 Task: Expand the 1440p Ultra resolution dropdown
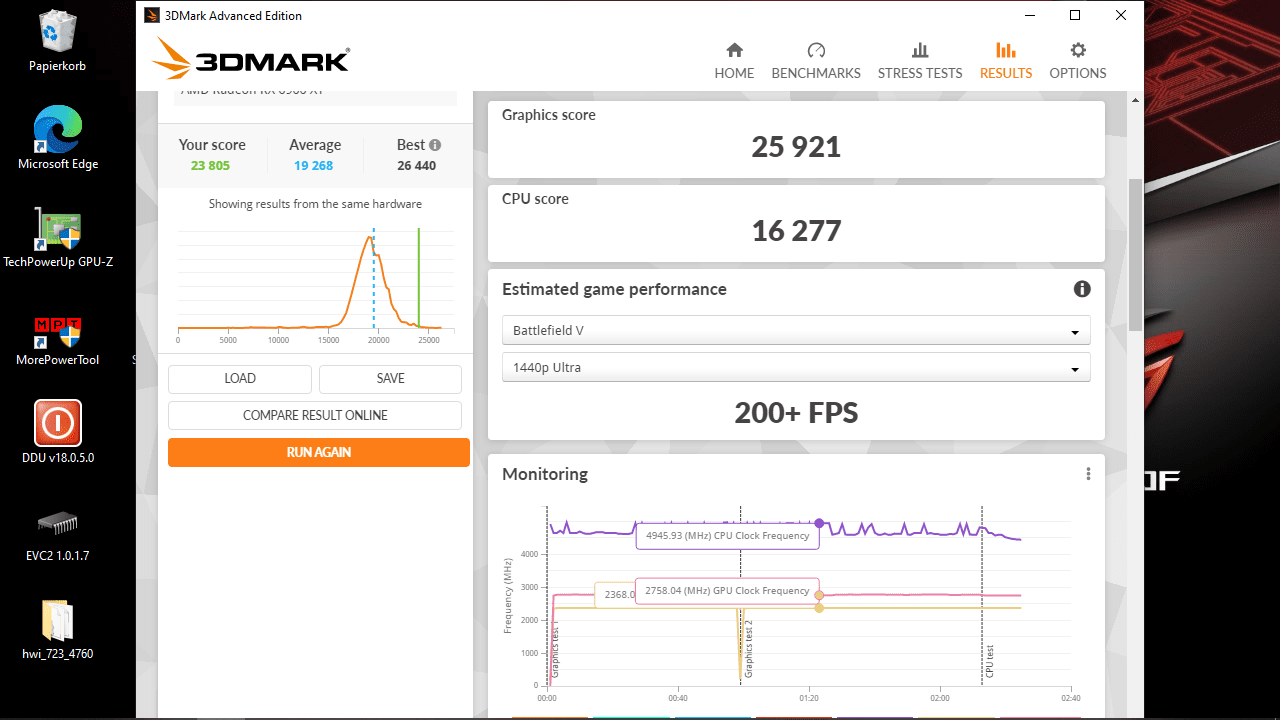click(796, 367)
